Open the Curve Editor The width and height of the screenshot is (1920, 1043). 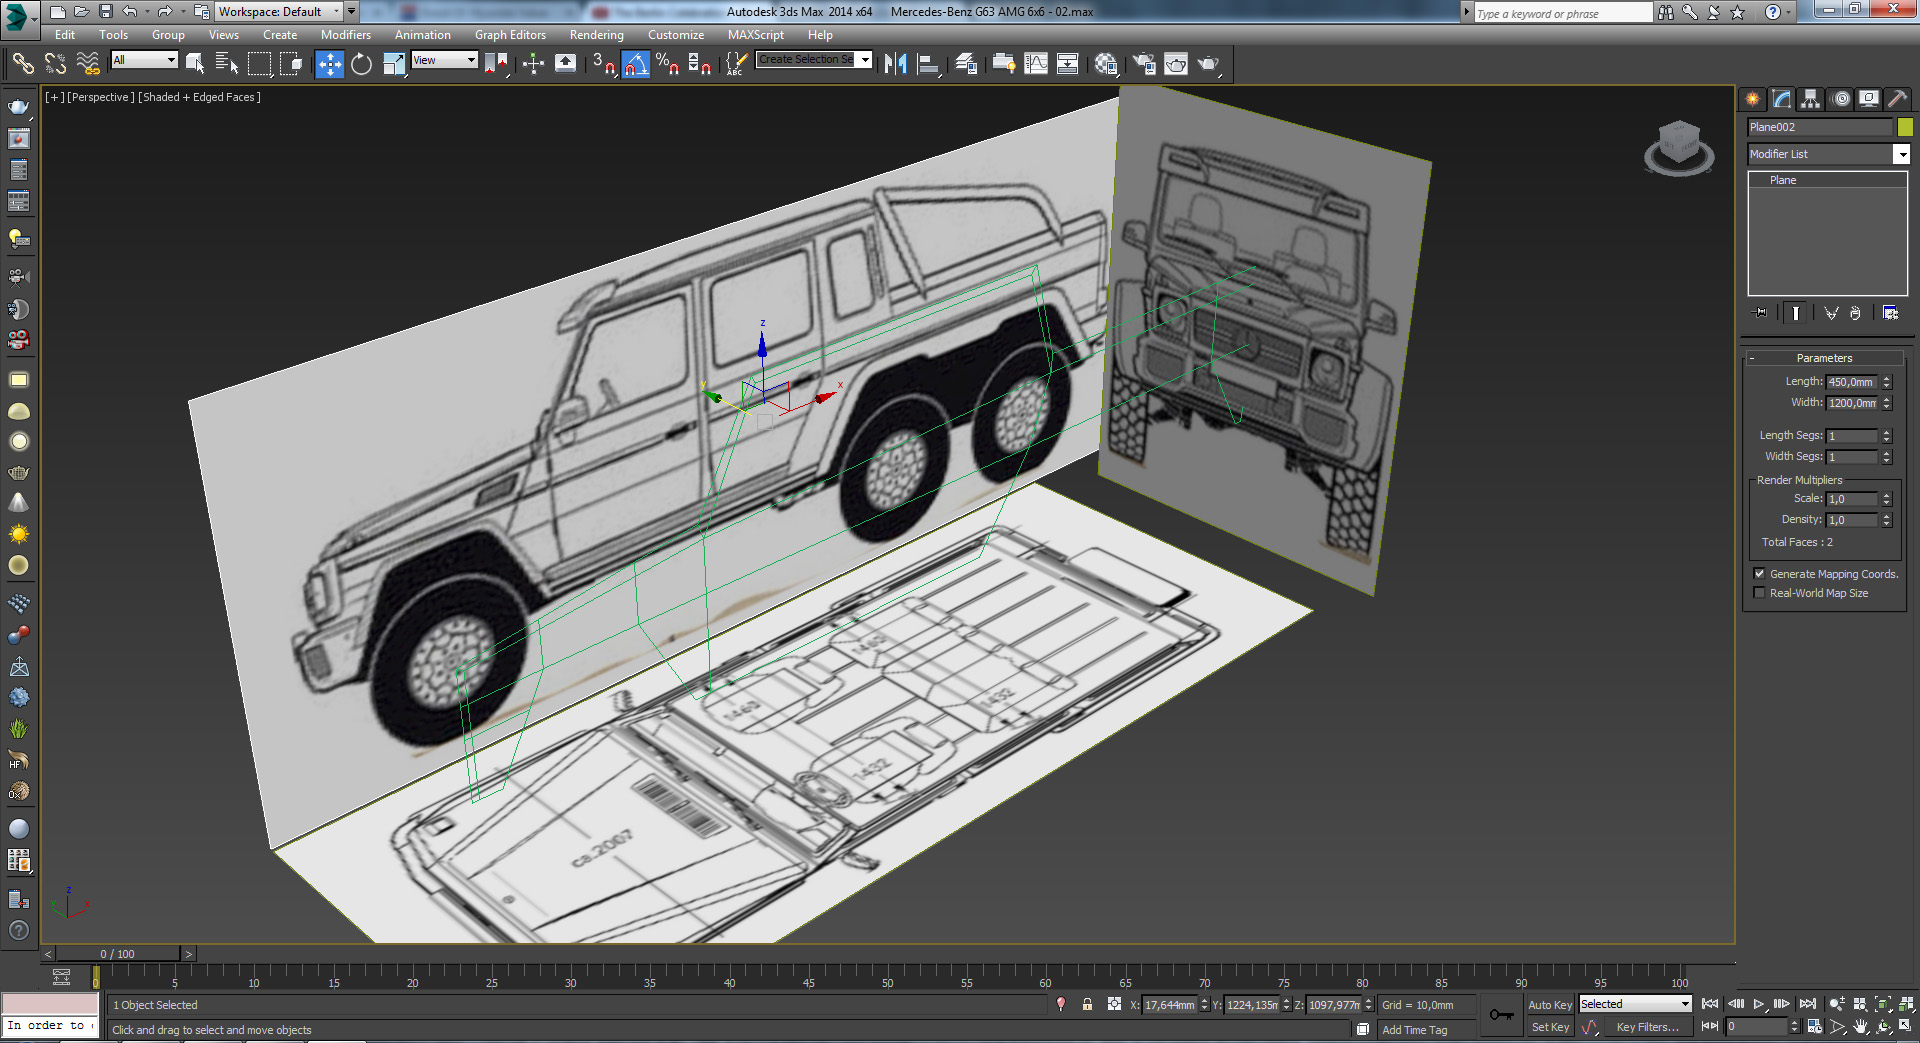[x=1036, y=64]
